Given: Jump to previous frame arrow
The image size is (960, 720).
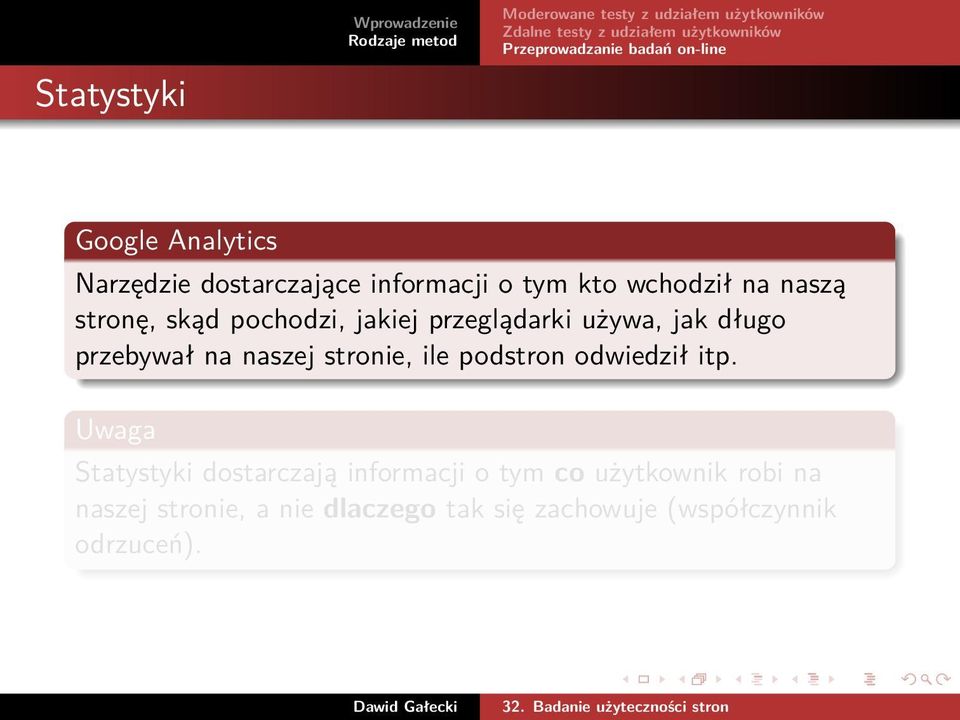Looking at the screenshot, I should 682,679.
